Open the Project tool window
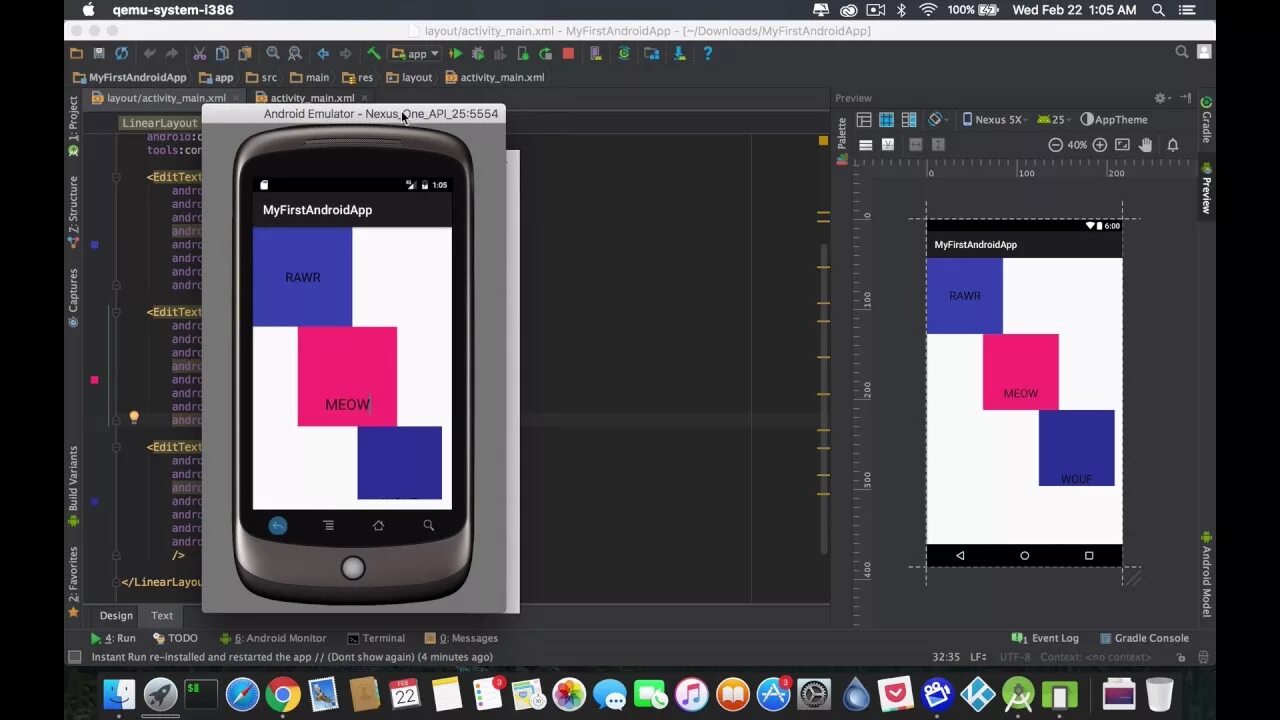Image resolution: width=1280 pixels, height=720 pixels. click(x=73, y=125)
